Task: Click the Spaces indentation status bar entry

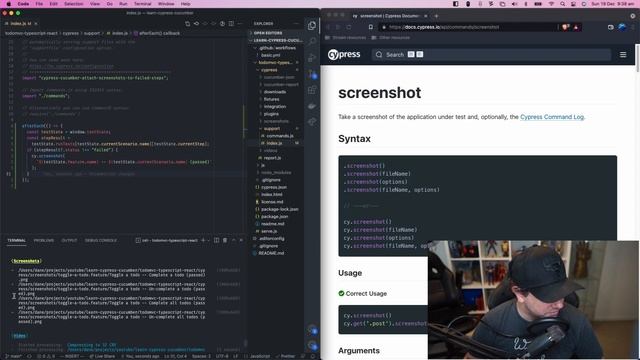Action: pyautogui.click(x=202, y=356)
